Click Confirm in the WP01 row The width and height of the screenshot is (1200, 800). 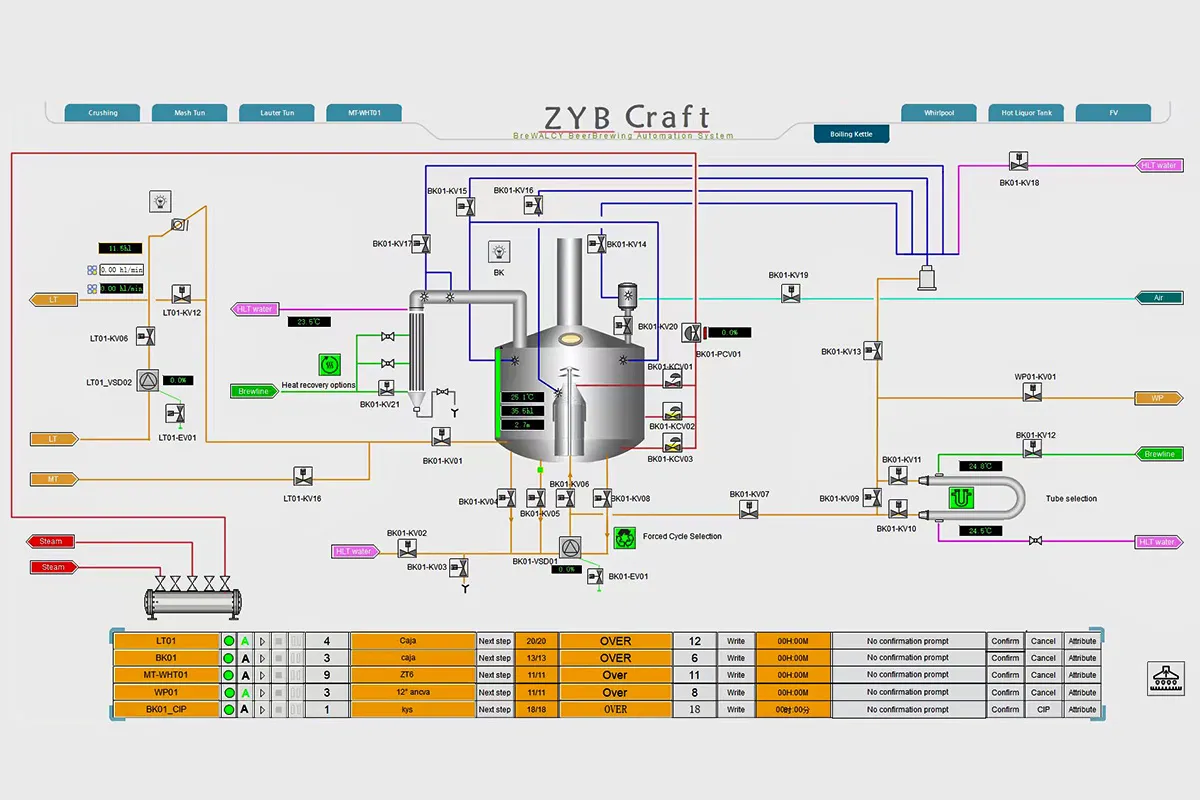1005,692
